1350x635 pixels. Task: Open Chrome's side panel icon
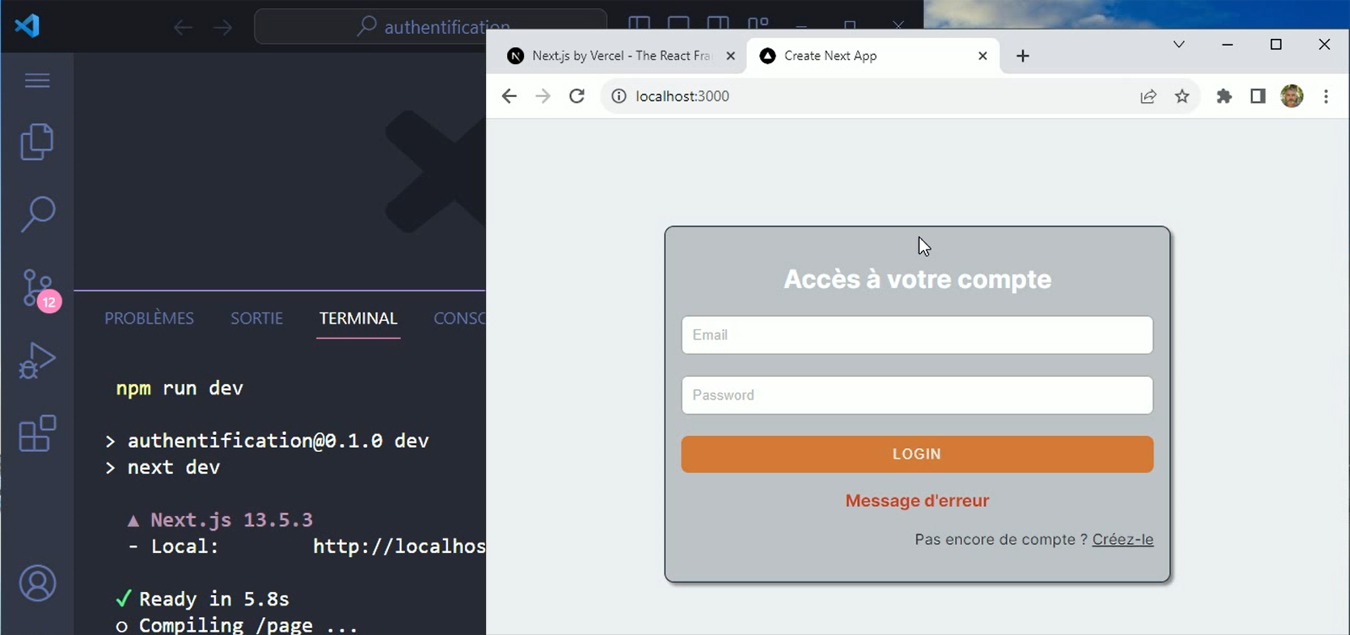point(1257,95)
